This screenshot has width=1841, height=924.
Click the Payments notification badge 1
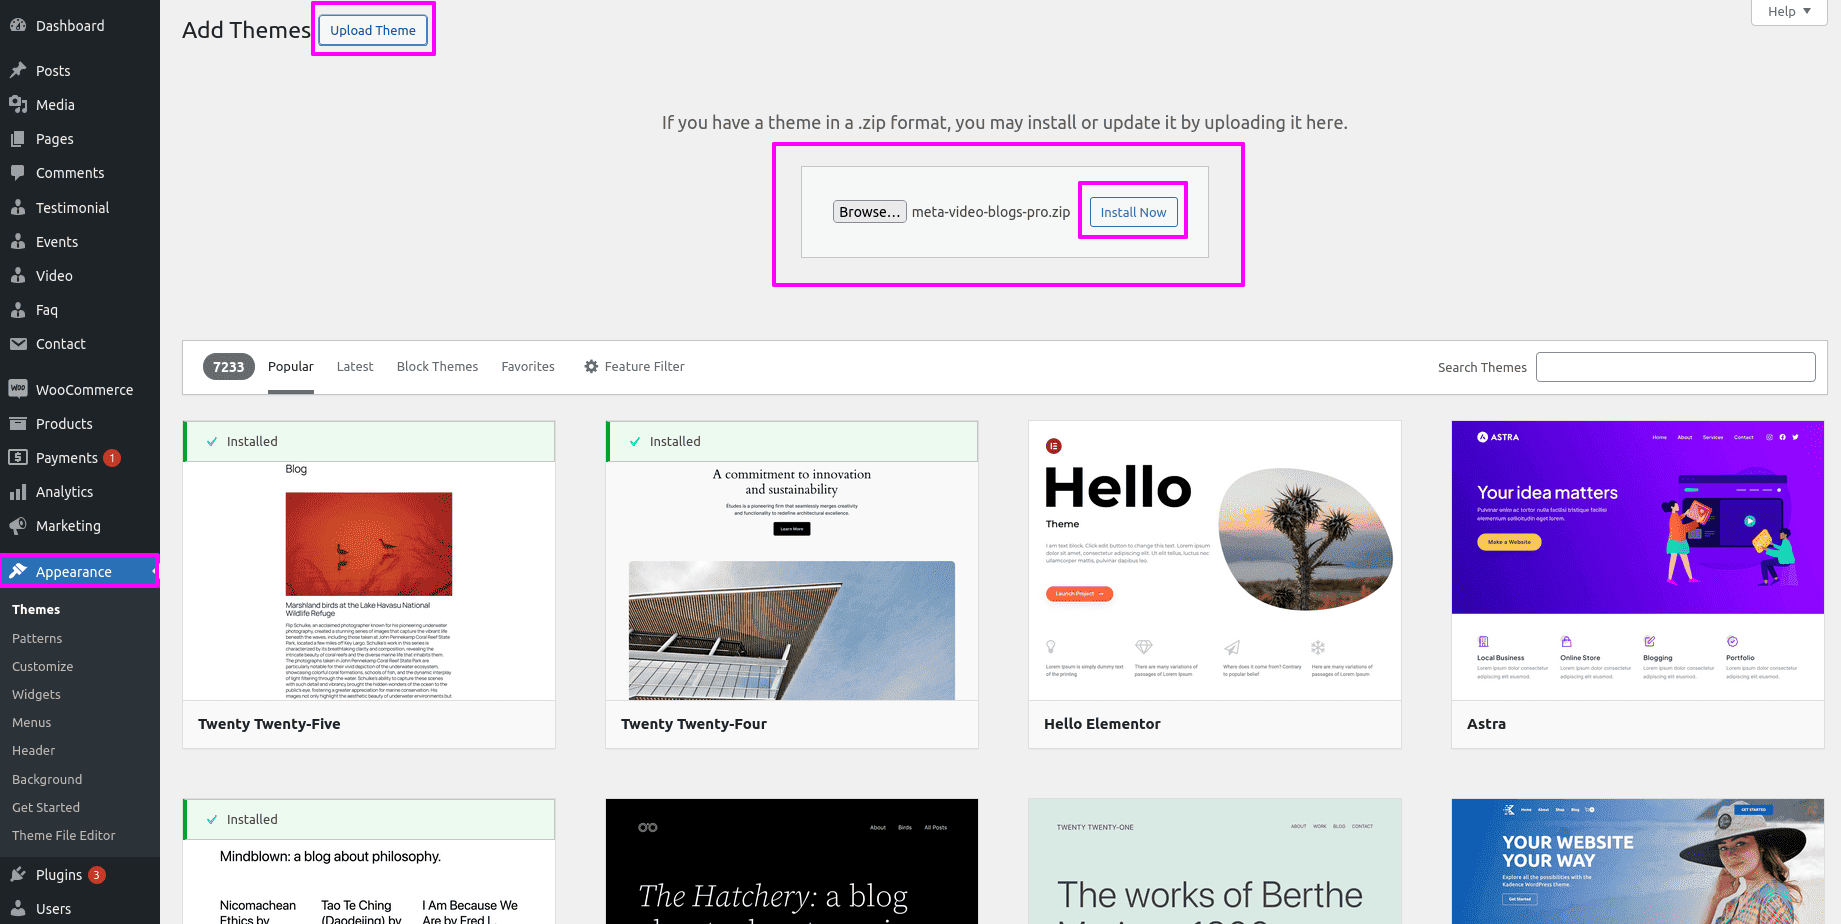(x=112, y=458)
